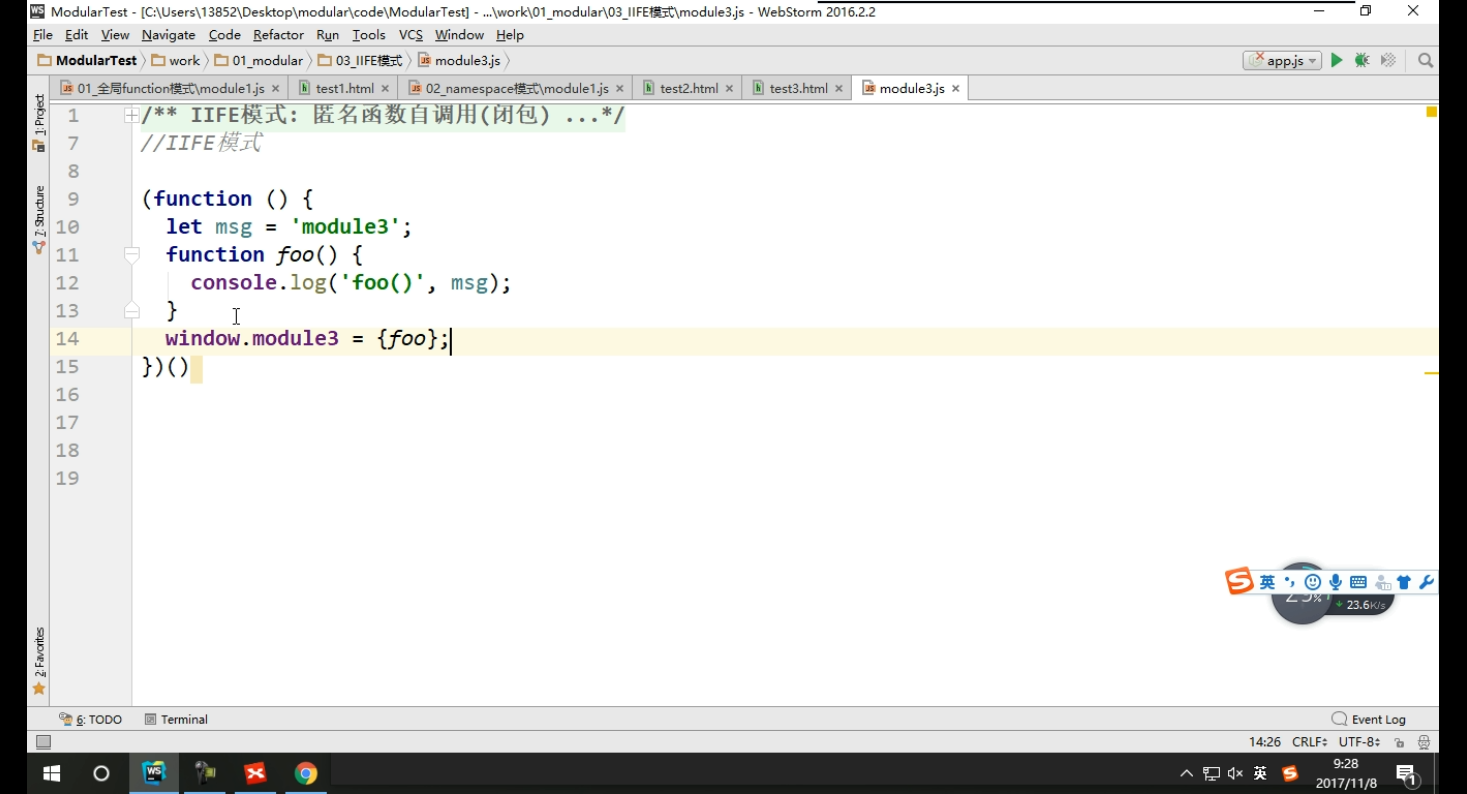Open the 2: Favorites tool window
1467x794 pixels.
[x=39, y=661]
